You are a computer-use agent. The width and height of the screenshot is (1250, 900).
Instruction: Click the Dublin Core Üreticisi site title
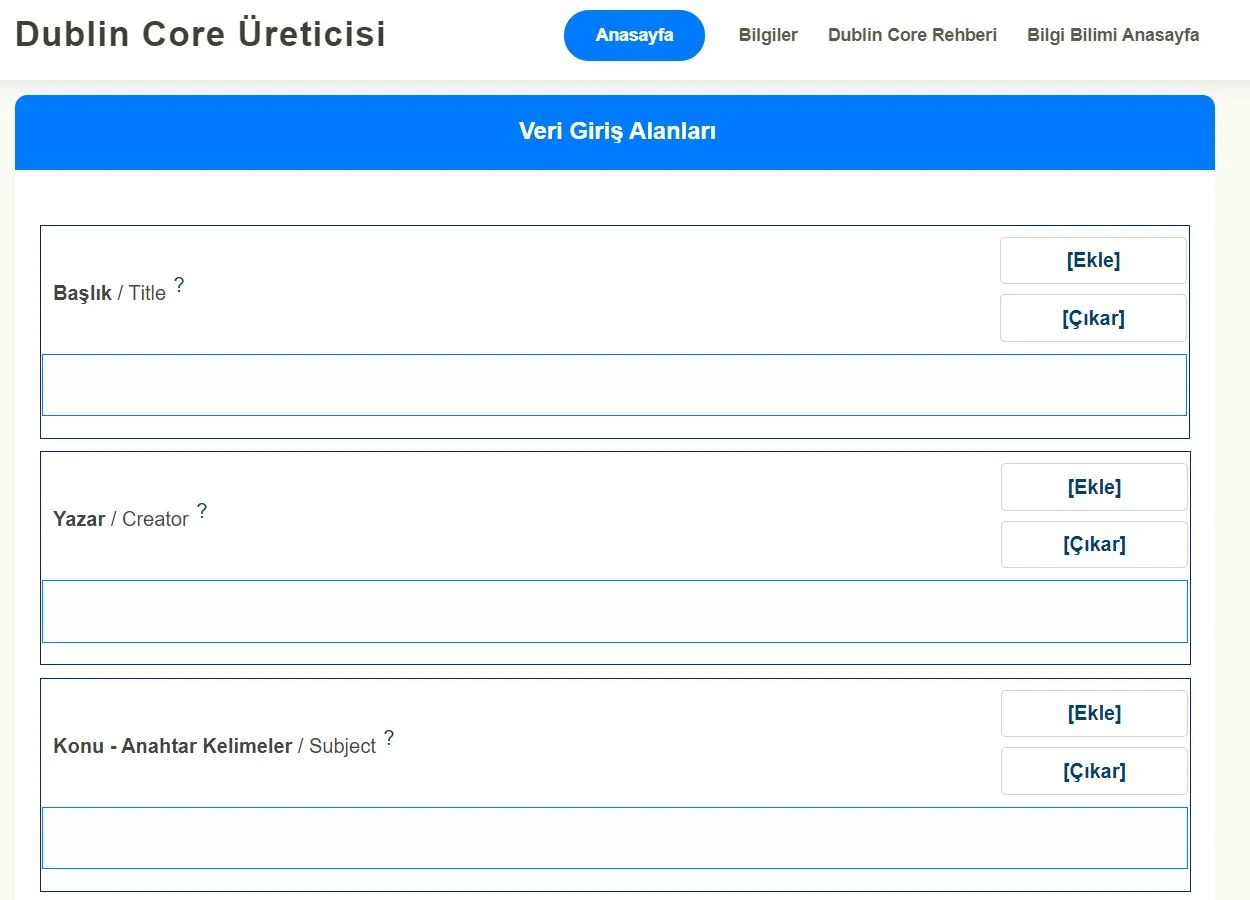coord(201,34)
